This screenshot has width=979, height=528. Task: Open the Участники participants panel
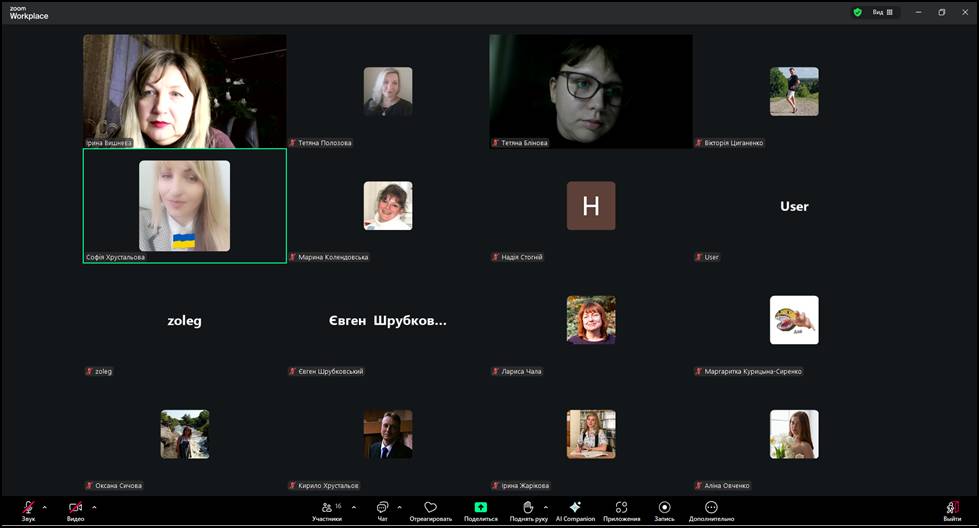click(326, 509)
